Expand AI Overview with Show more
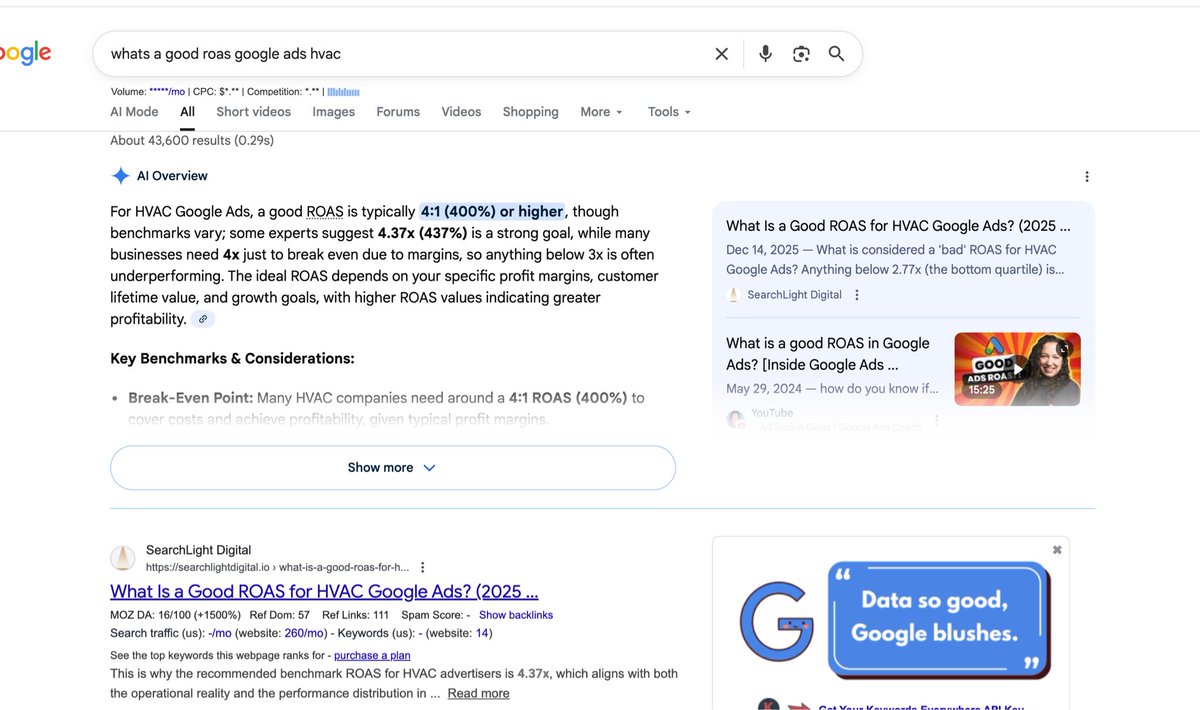 [x=392, y=468]
